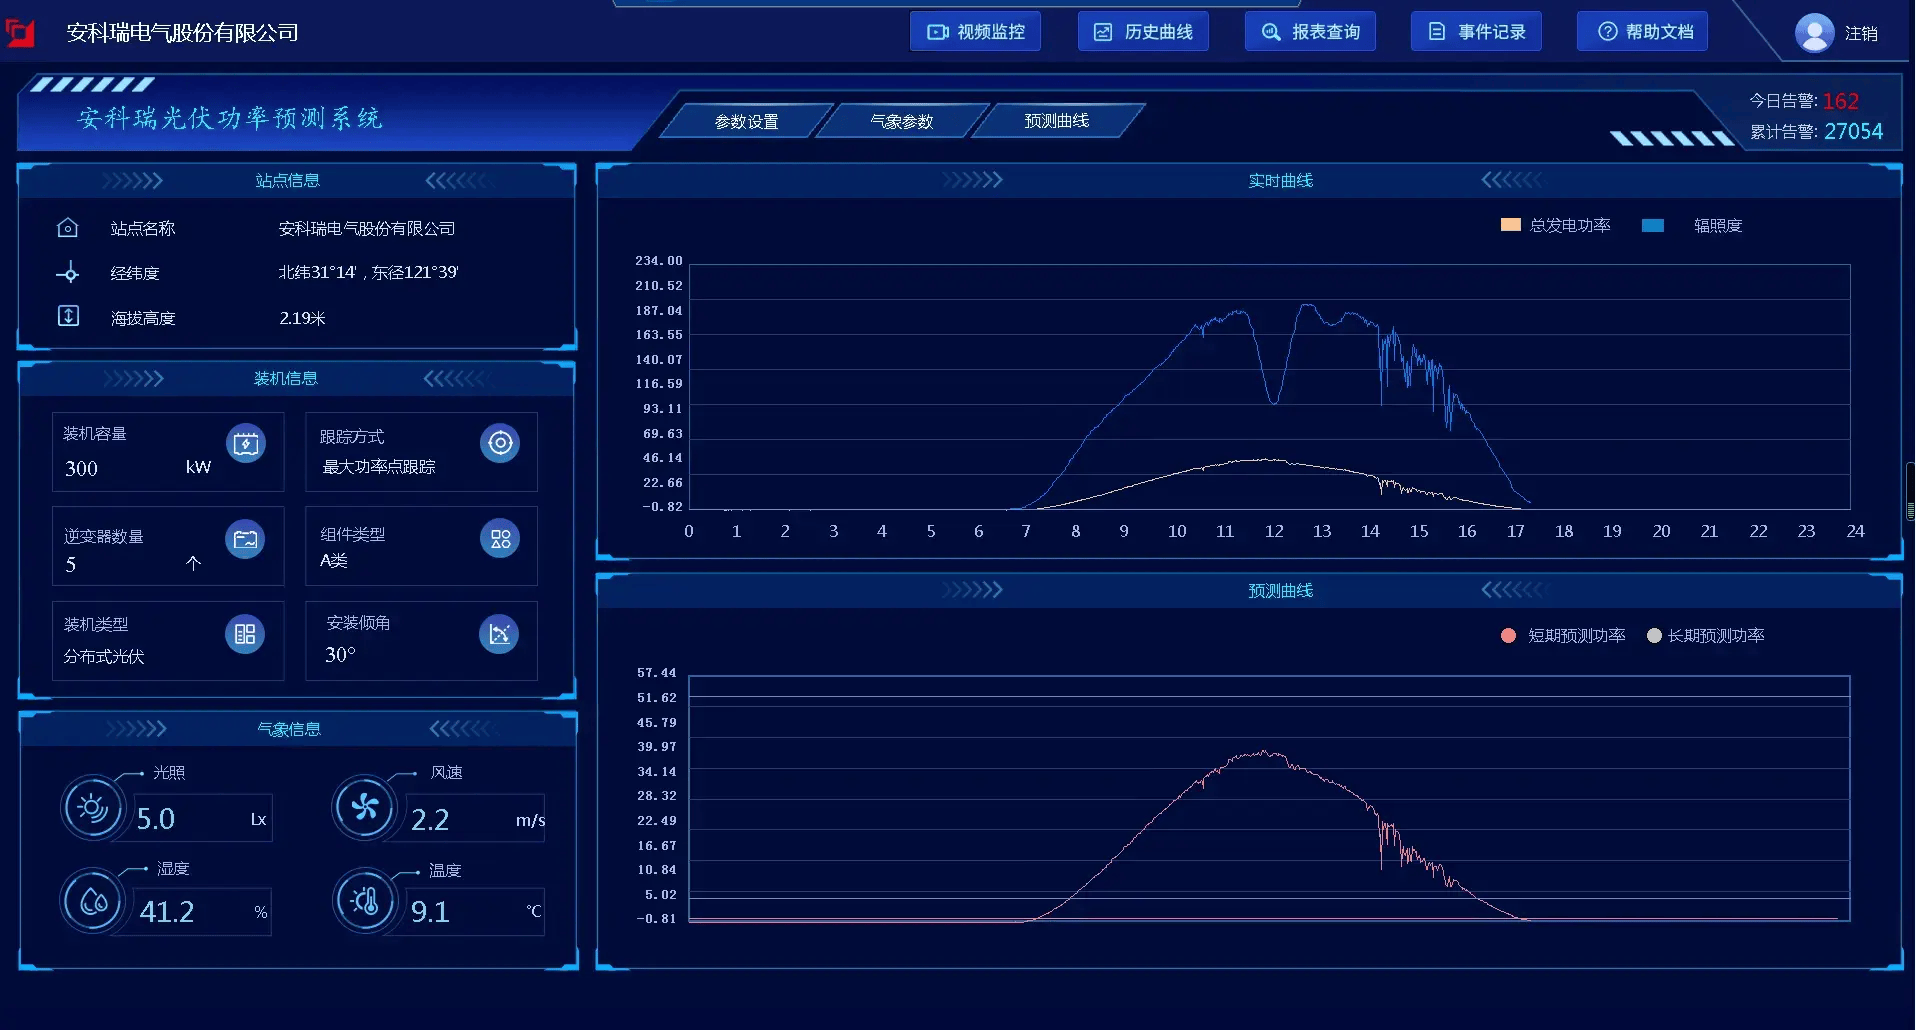Click the video camera icon in 视频监控
This screenshot has height=1030, width=1916.
click(937, 32)
